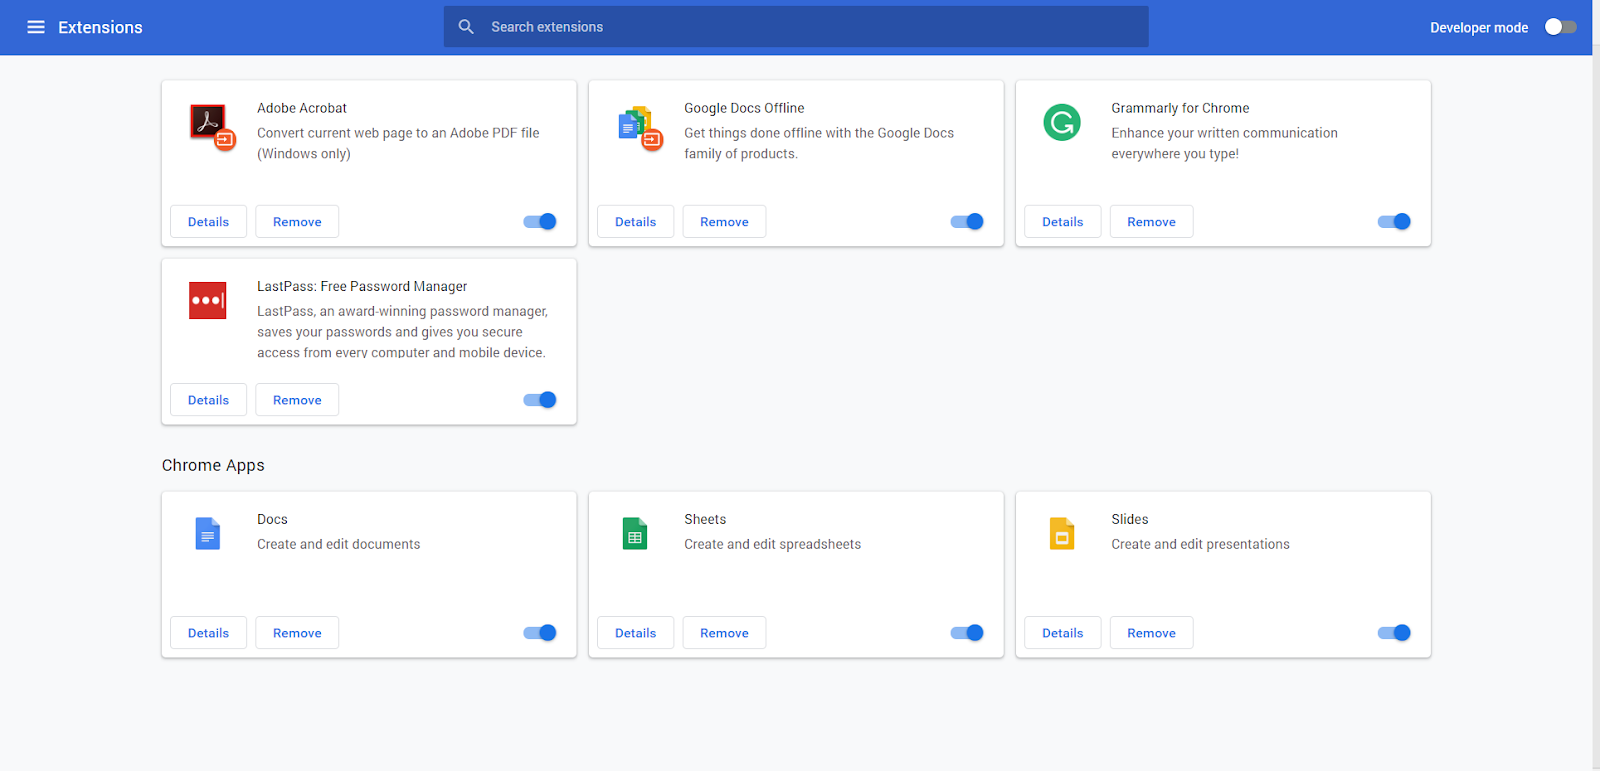Remove the Sheets app
The height and width of the screenshot is (771, 1600).
click(724, 633)
